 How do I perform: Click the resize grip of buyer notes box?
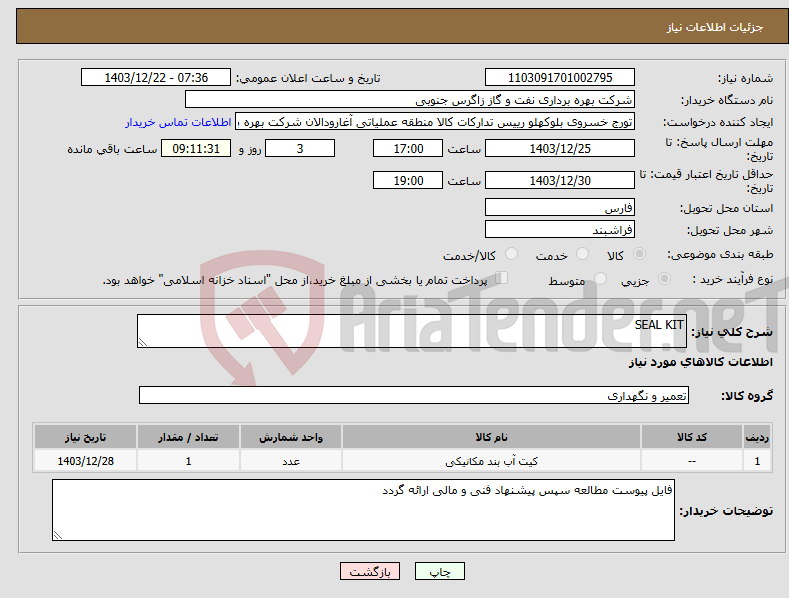pyautogui.click(x=58, y=535)
